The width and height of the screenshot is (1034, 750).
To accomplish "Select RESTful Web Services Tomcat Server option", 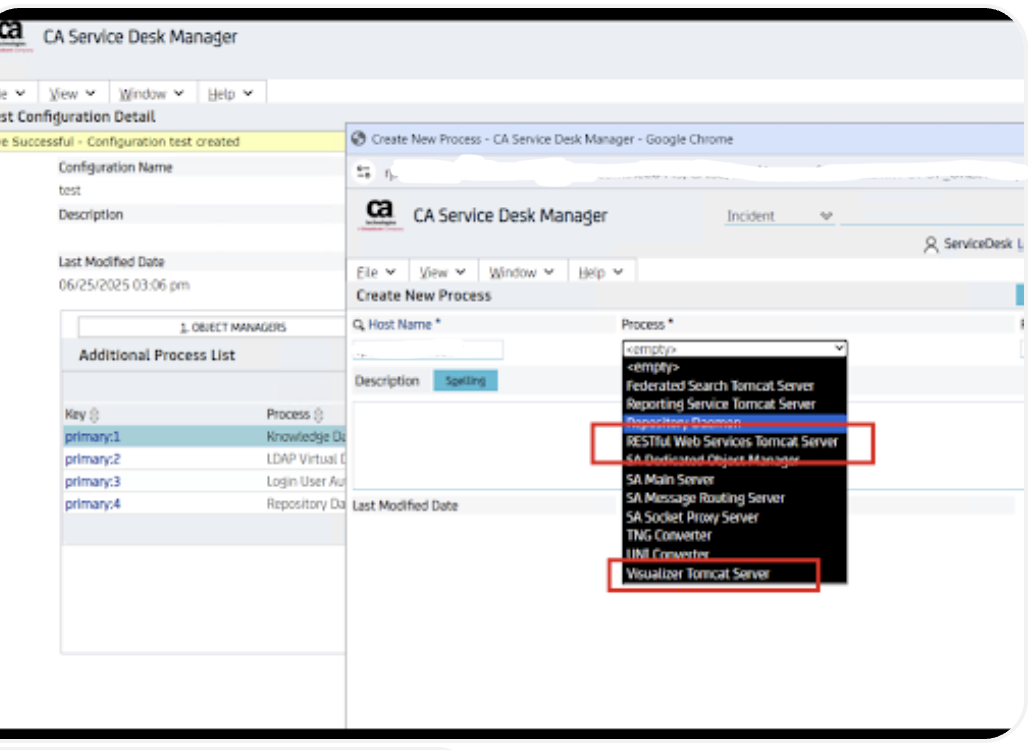I will pos(731,442).
